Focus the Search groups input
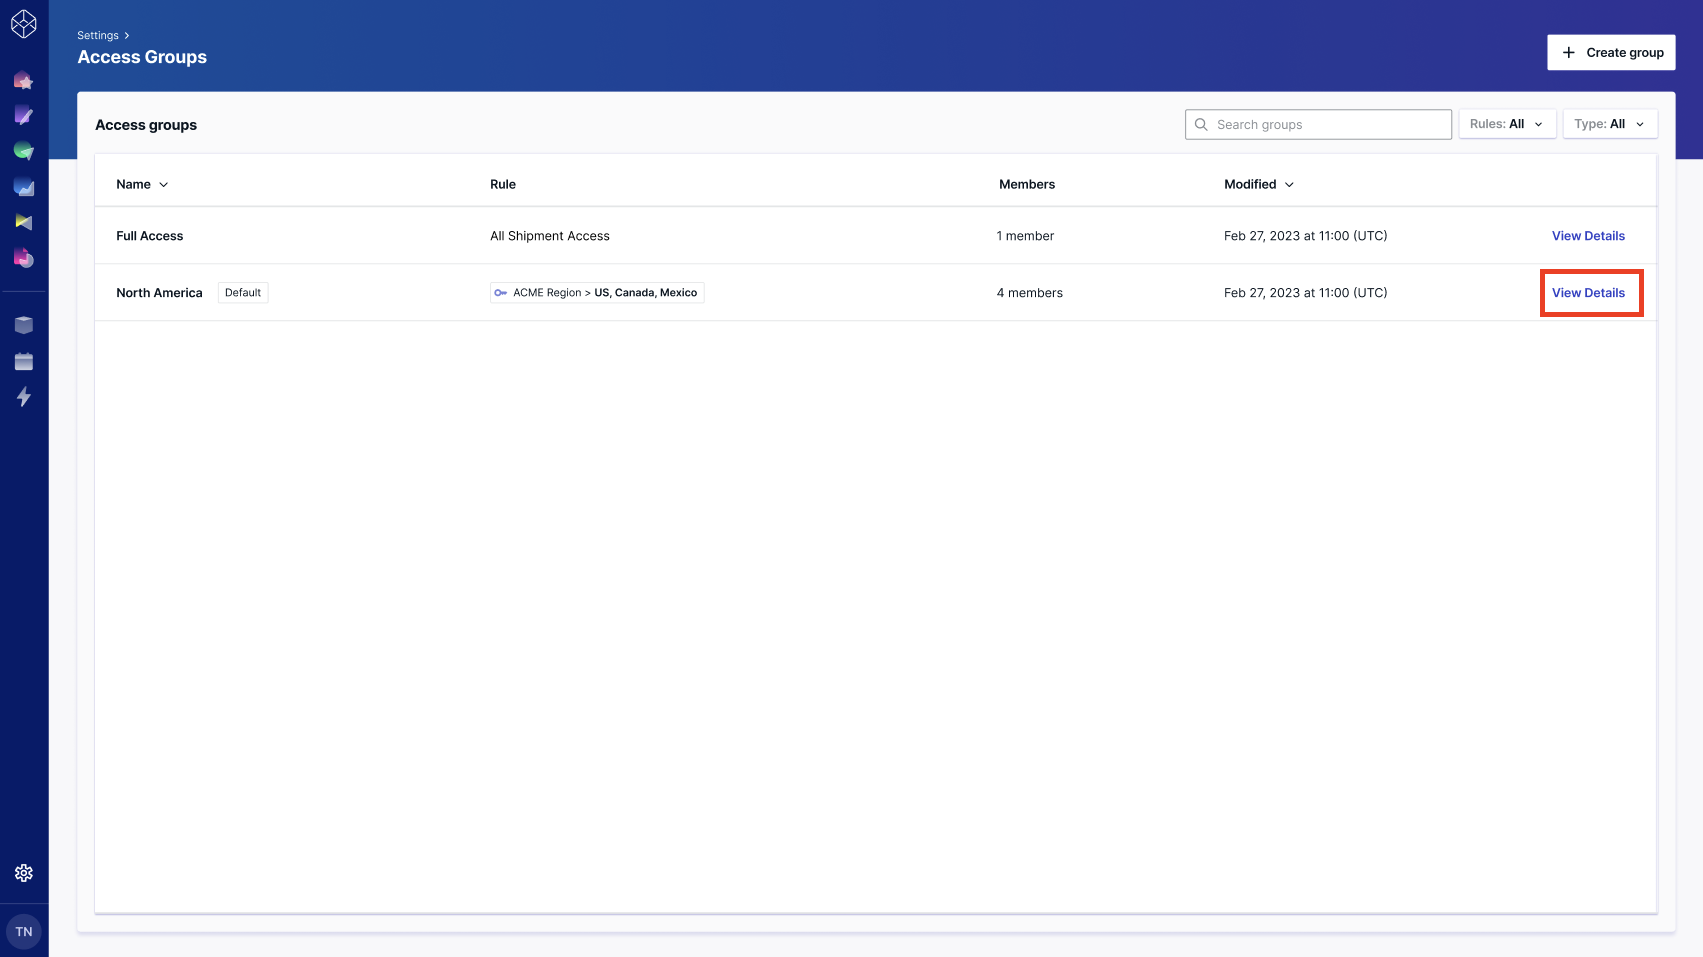Image resolution: width=1703 pixels, height=957 pixels. coord(1318,125)
